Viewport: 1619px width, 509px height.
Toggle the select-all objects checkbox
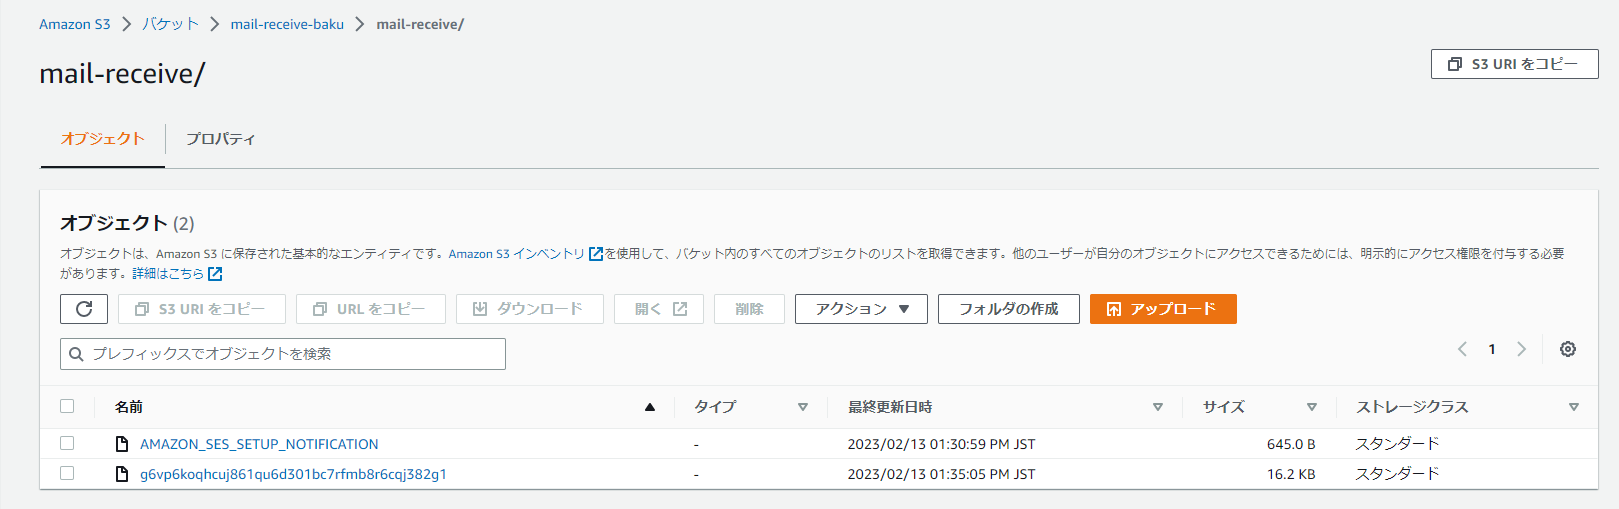click(x=67, y=406)
